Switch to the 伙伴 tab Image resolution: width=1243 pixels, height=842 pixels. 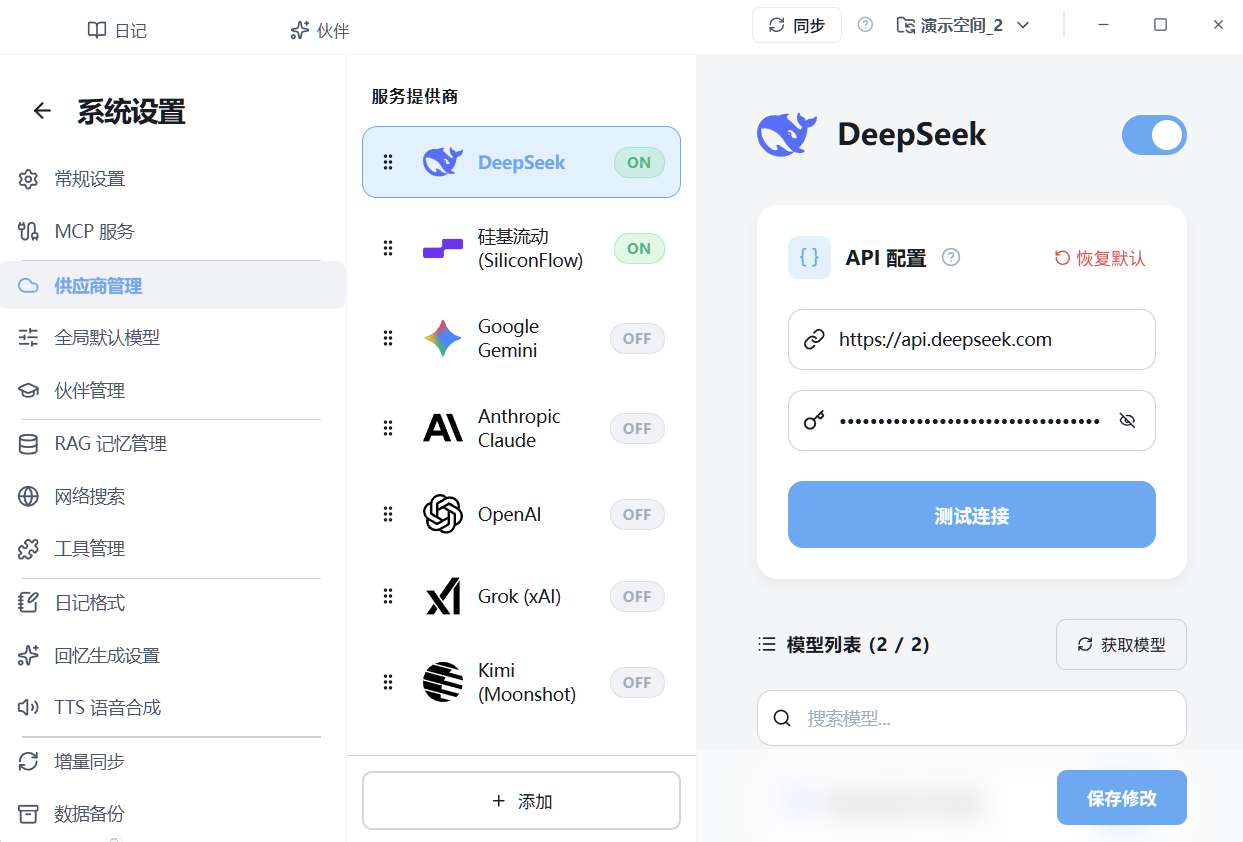[x=319, y=31]
